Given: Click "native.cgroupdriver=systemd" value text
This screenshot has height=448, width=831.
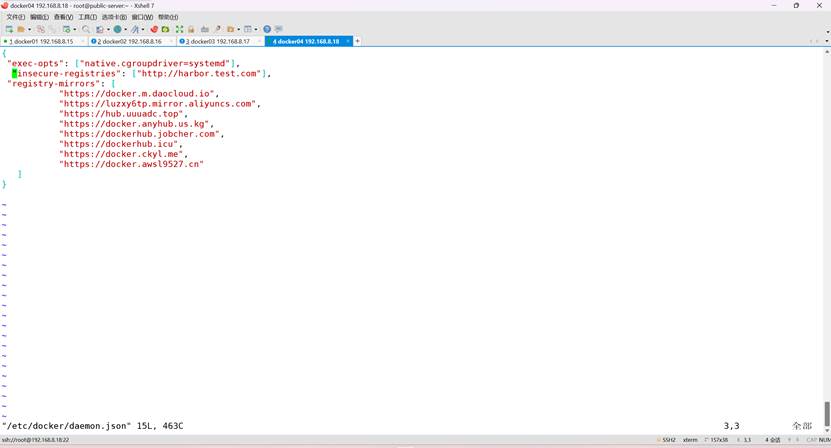Looking at the screenshot, I should tap(155, 64).
